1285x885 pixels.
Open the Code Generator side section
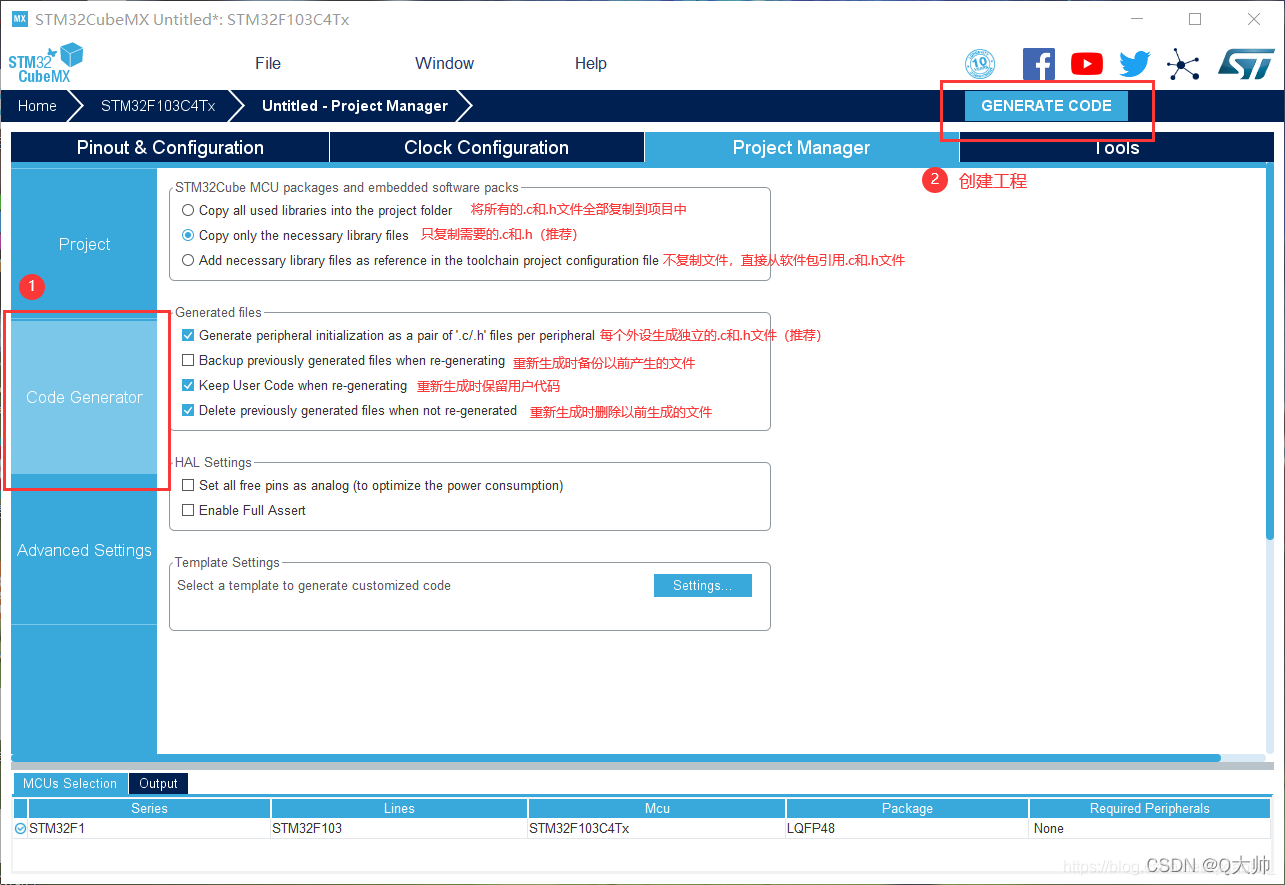[84, 397]
